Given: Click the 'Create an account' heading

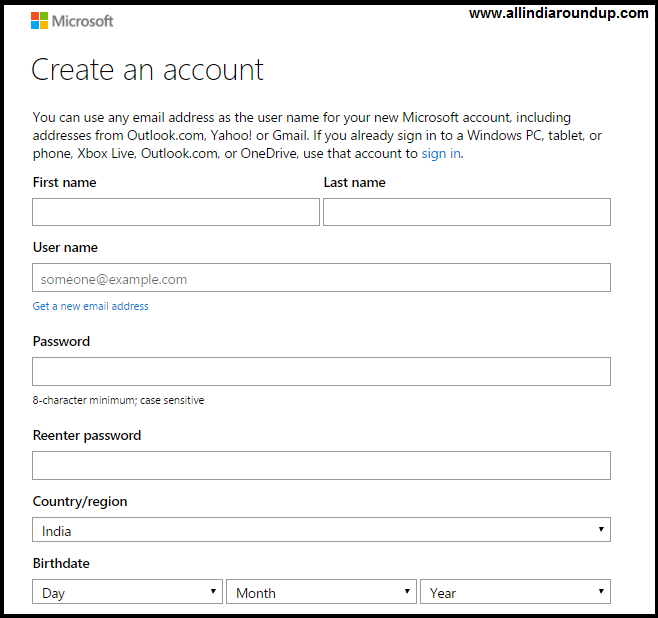Looking at the screenshot, I should (147, 70).
